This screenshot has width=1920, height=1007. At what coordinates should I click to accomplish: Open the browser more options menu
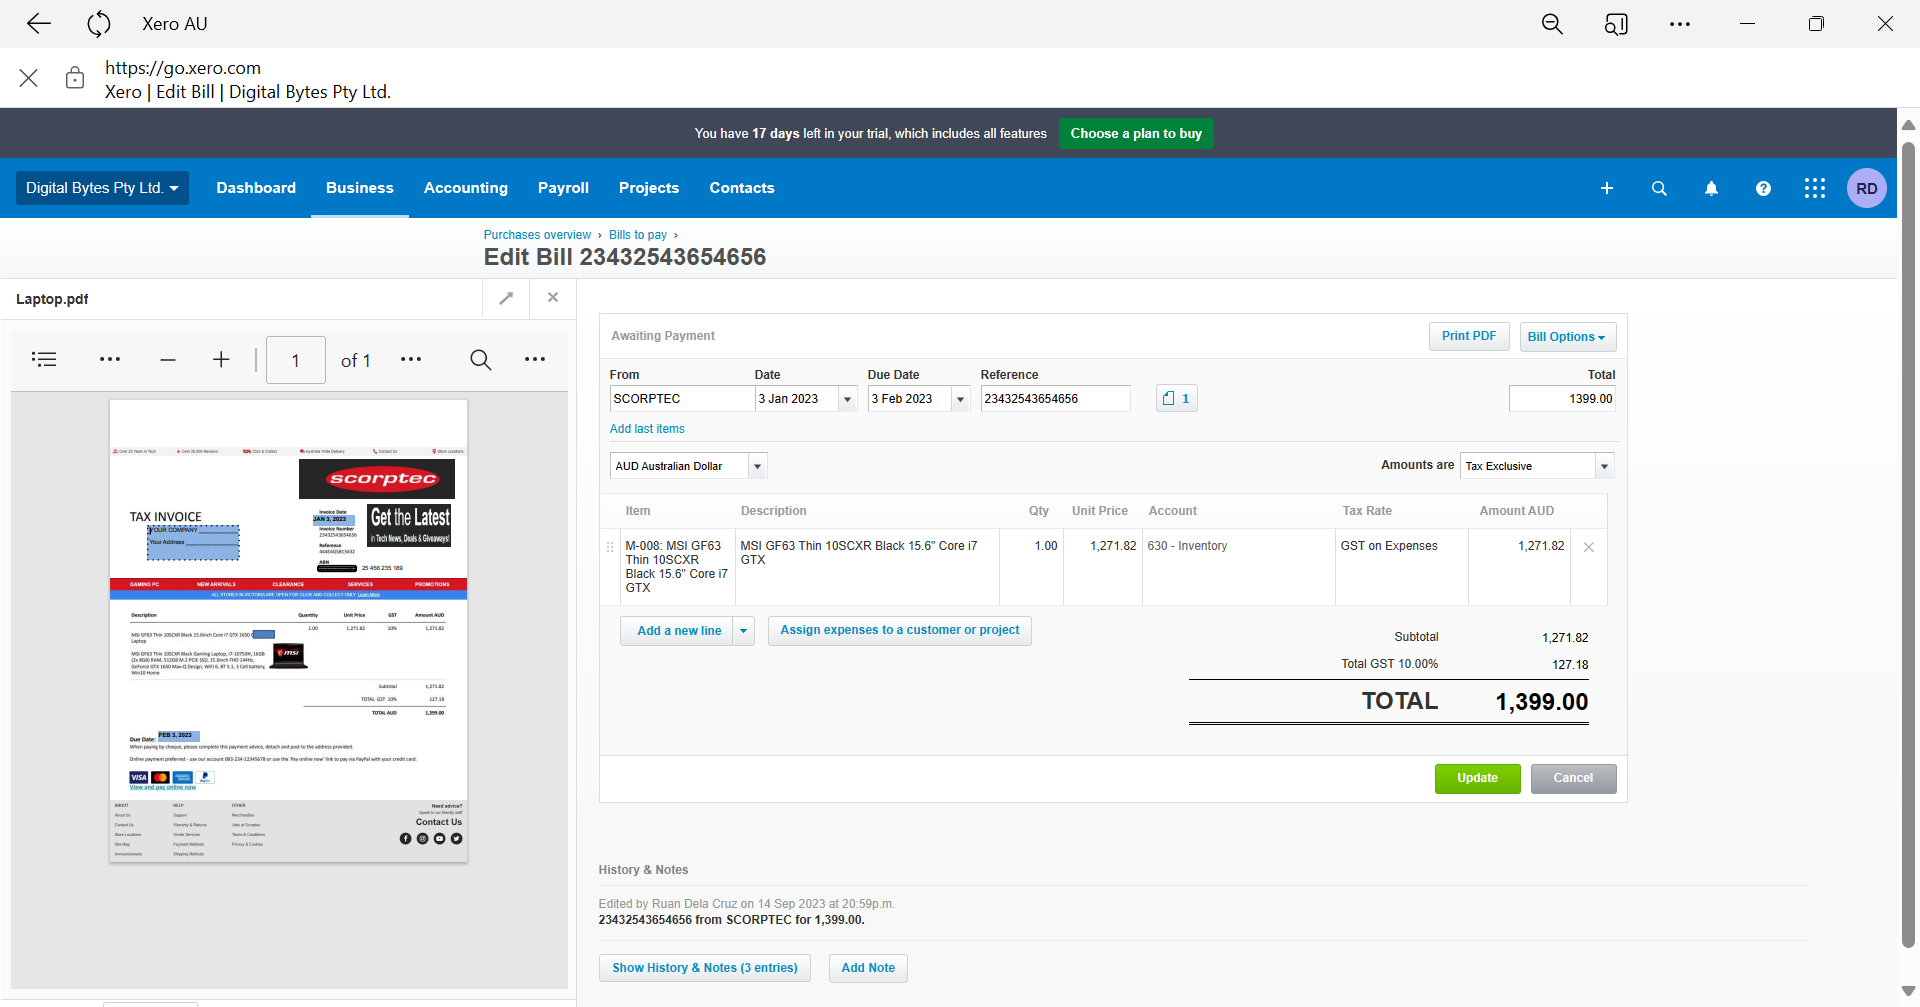point(1680,24)
